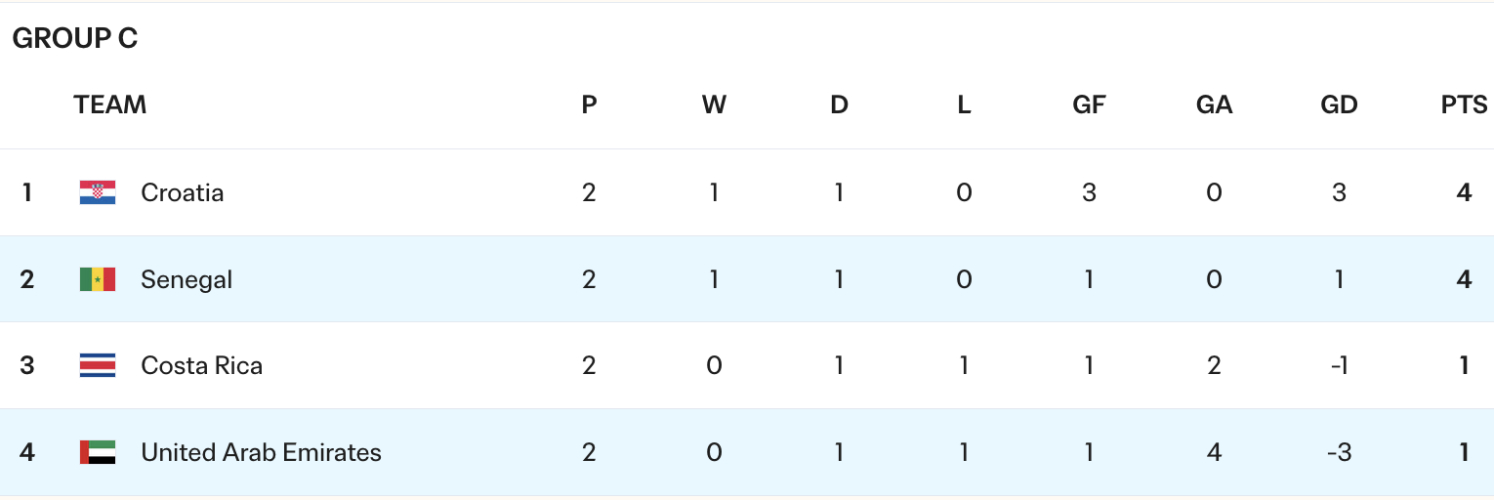Viewport: 1494px width, 500px height.
Task: Click the United Arab Emirates flag
Action: click(x=98, y=453)
